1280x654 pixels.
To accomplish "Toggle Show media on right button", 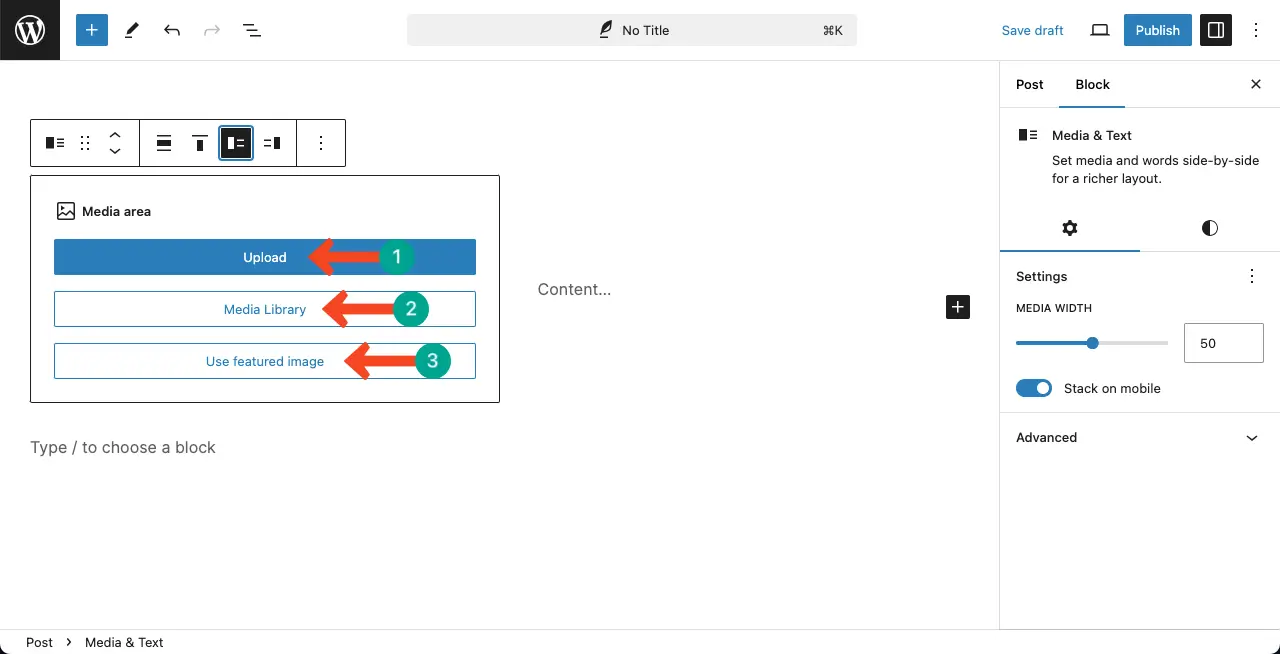I will (x=272, y=143).
